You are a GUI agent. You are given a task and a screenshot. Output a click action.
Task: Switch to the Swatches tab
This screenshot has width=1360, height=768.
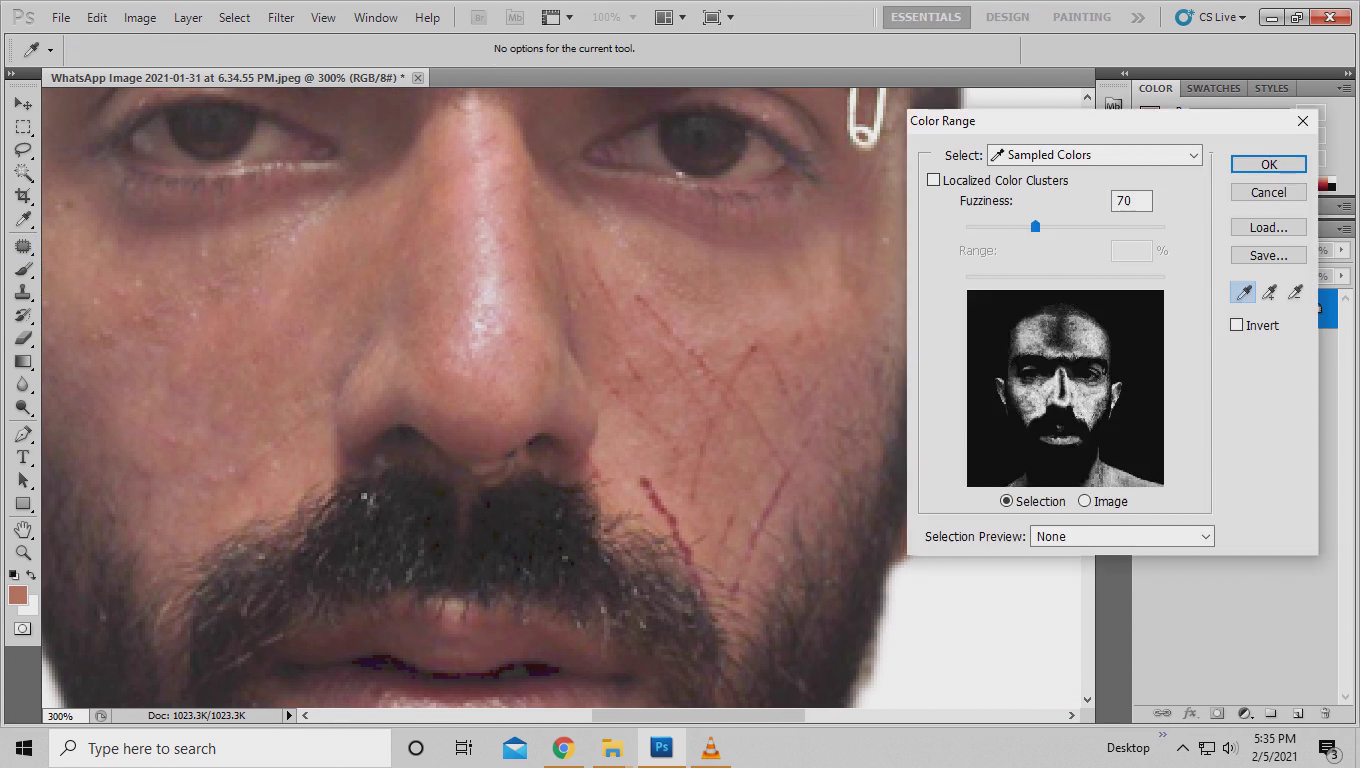[x=1213, y=88]
